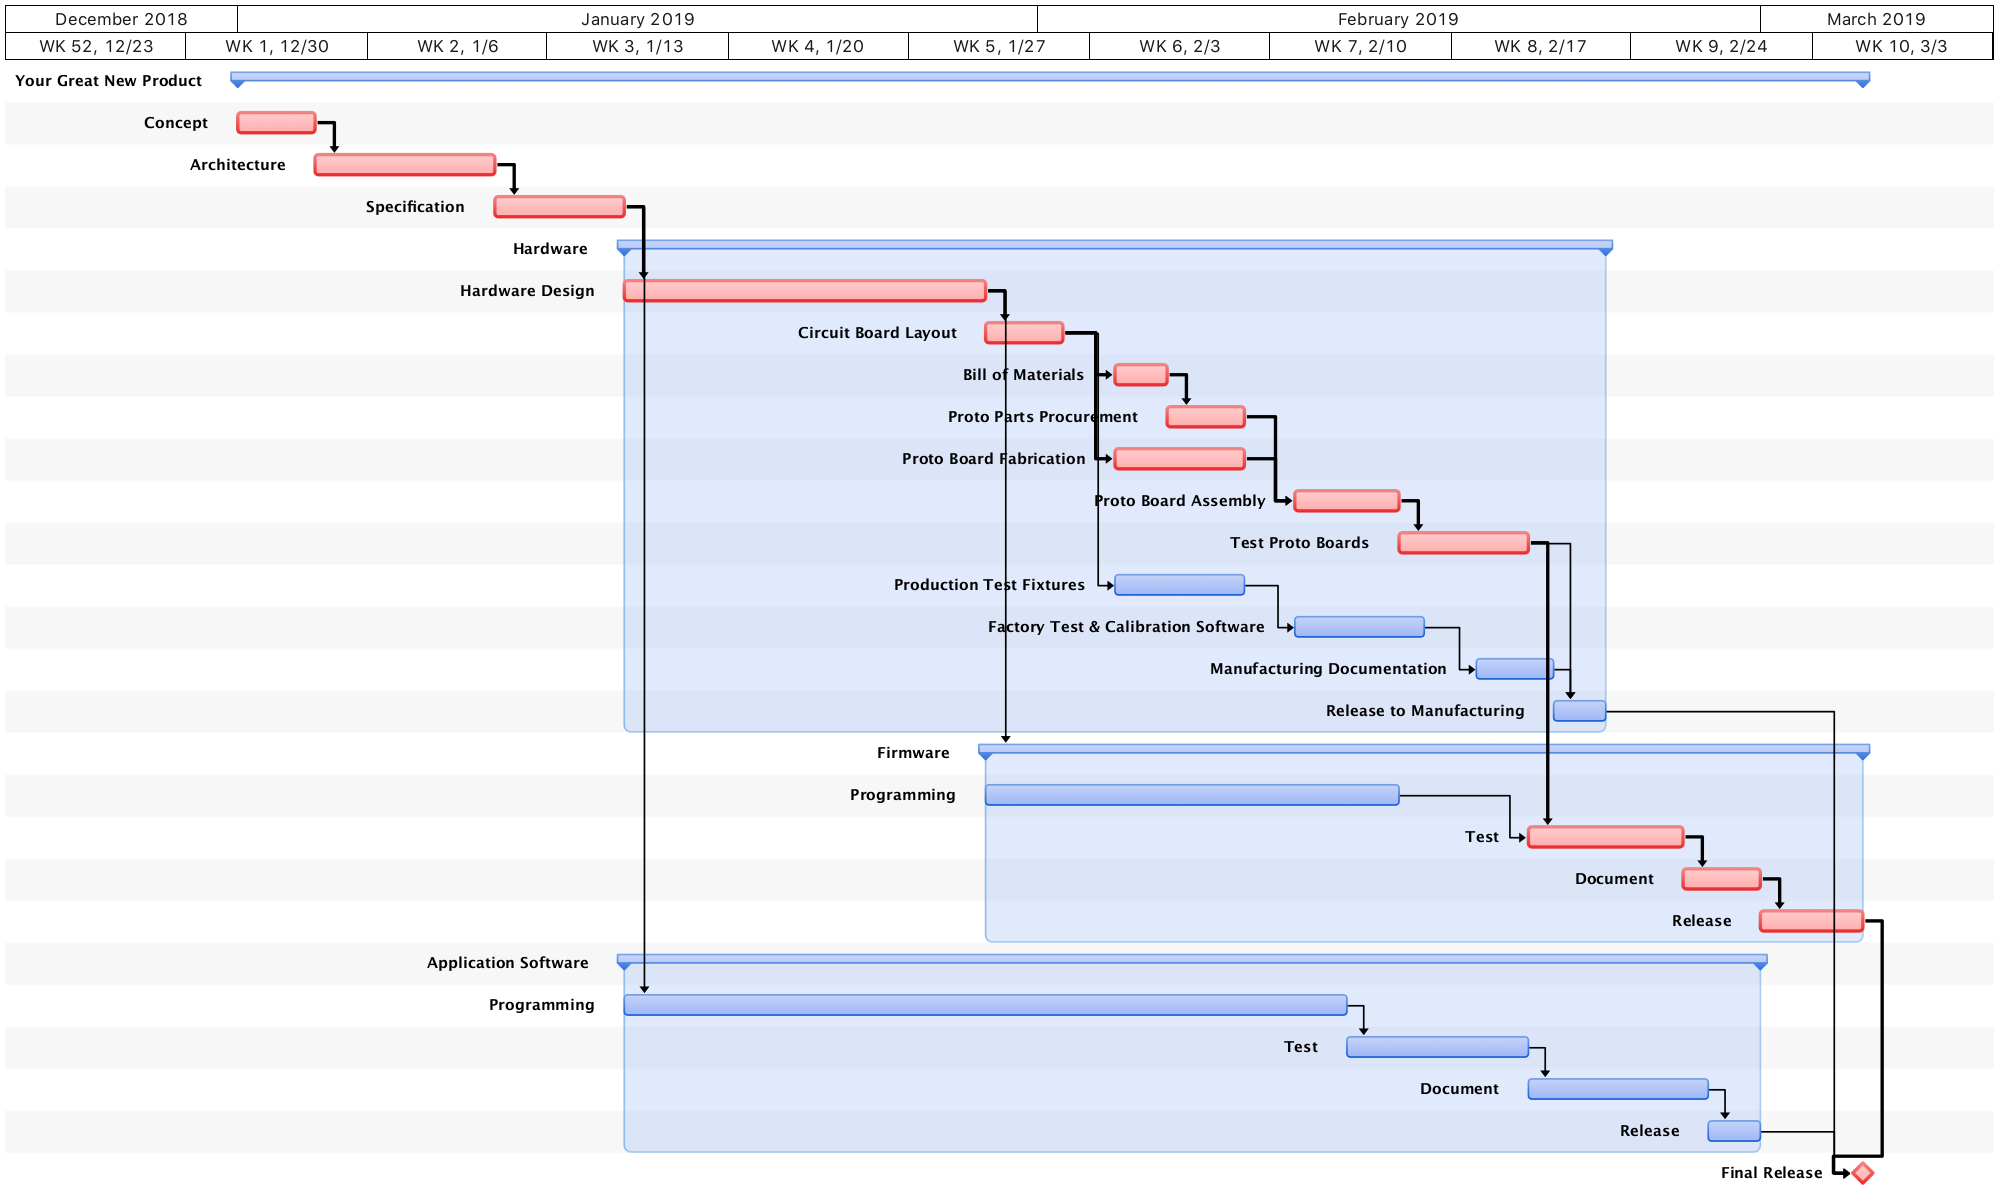Toggle selection of the Proto Board Fabrication bar

pos(1179,458)
